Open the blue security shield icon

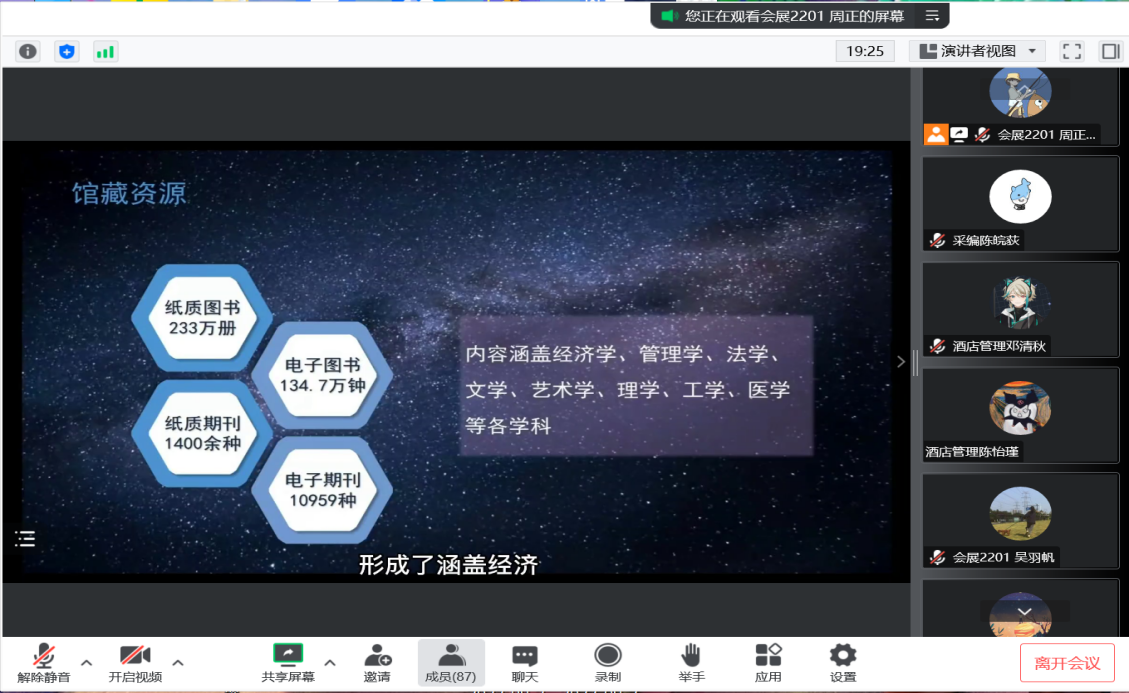coord(67,51)
